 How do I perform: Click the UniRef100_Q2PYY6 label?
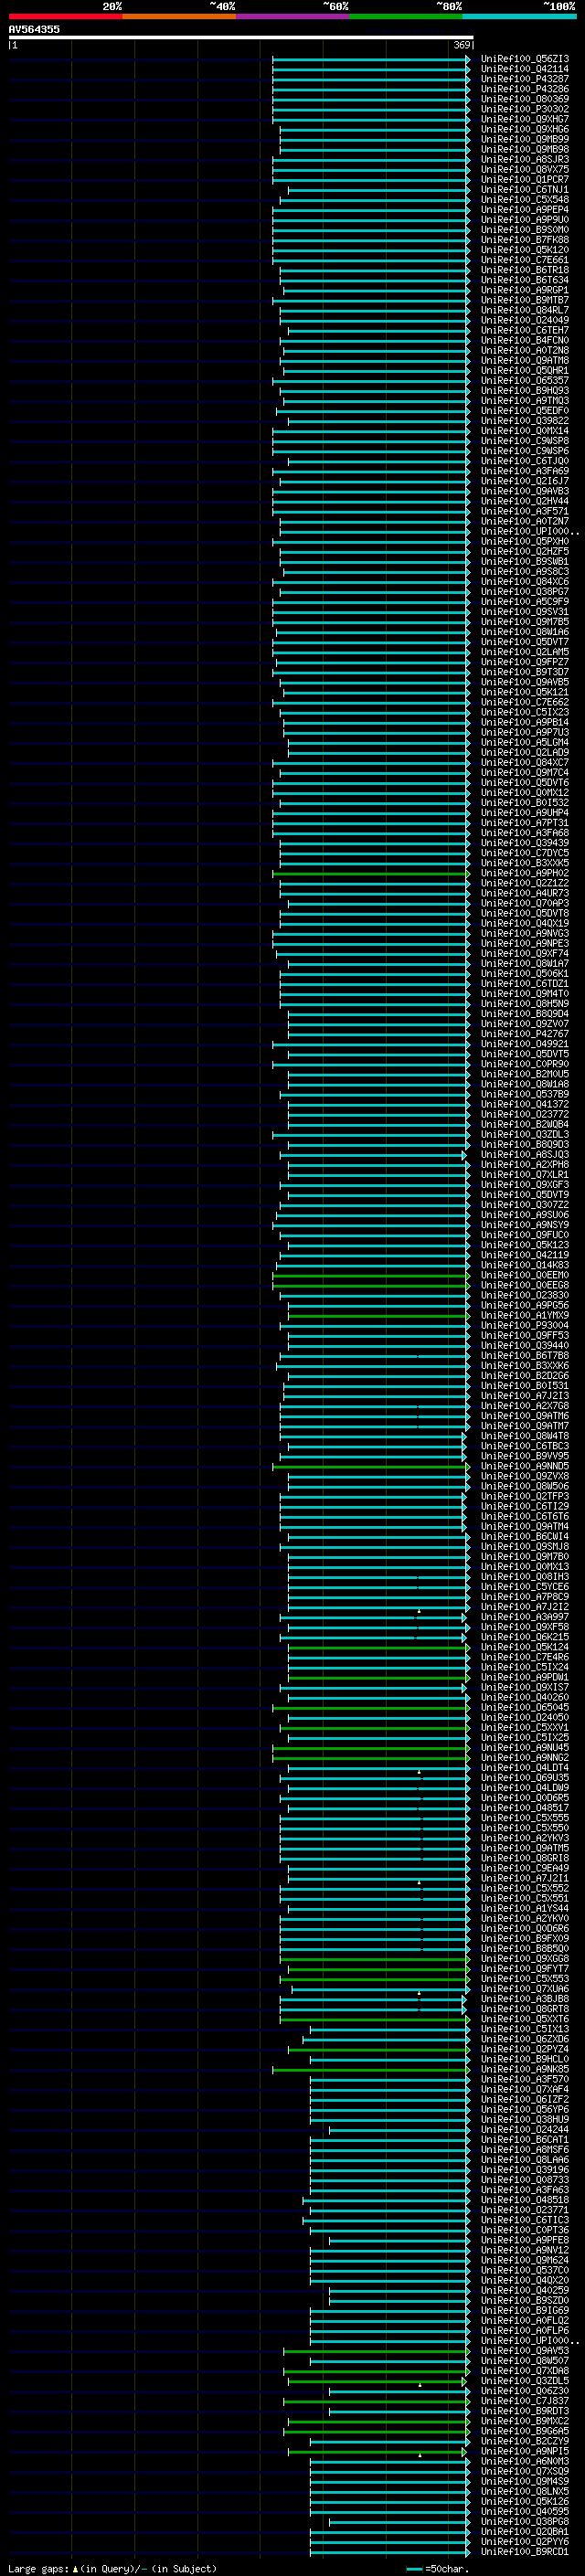click(x=525, y=2541)
